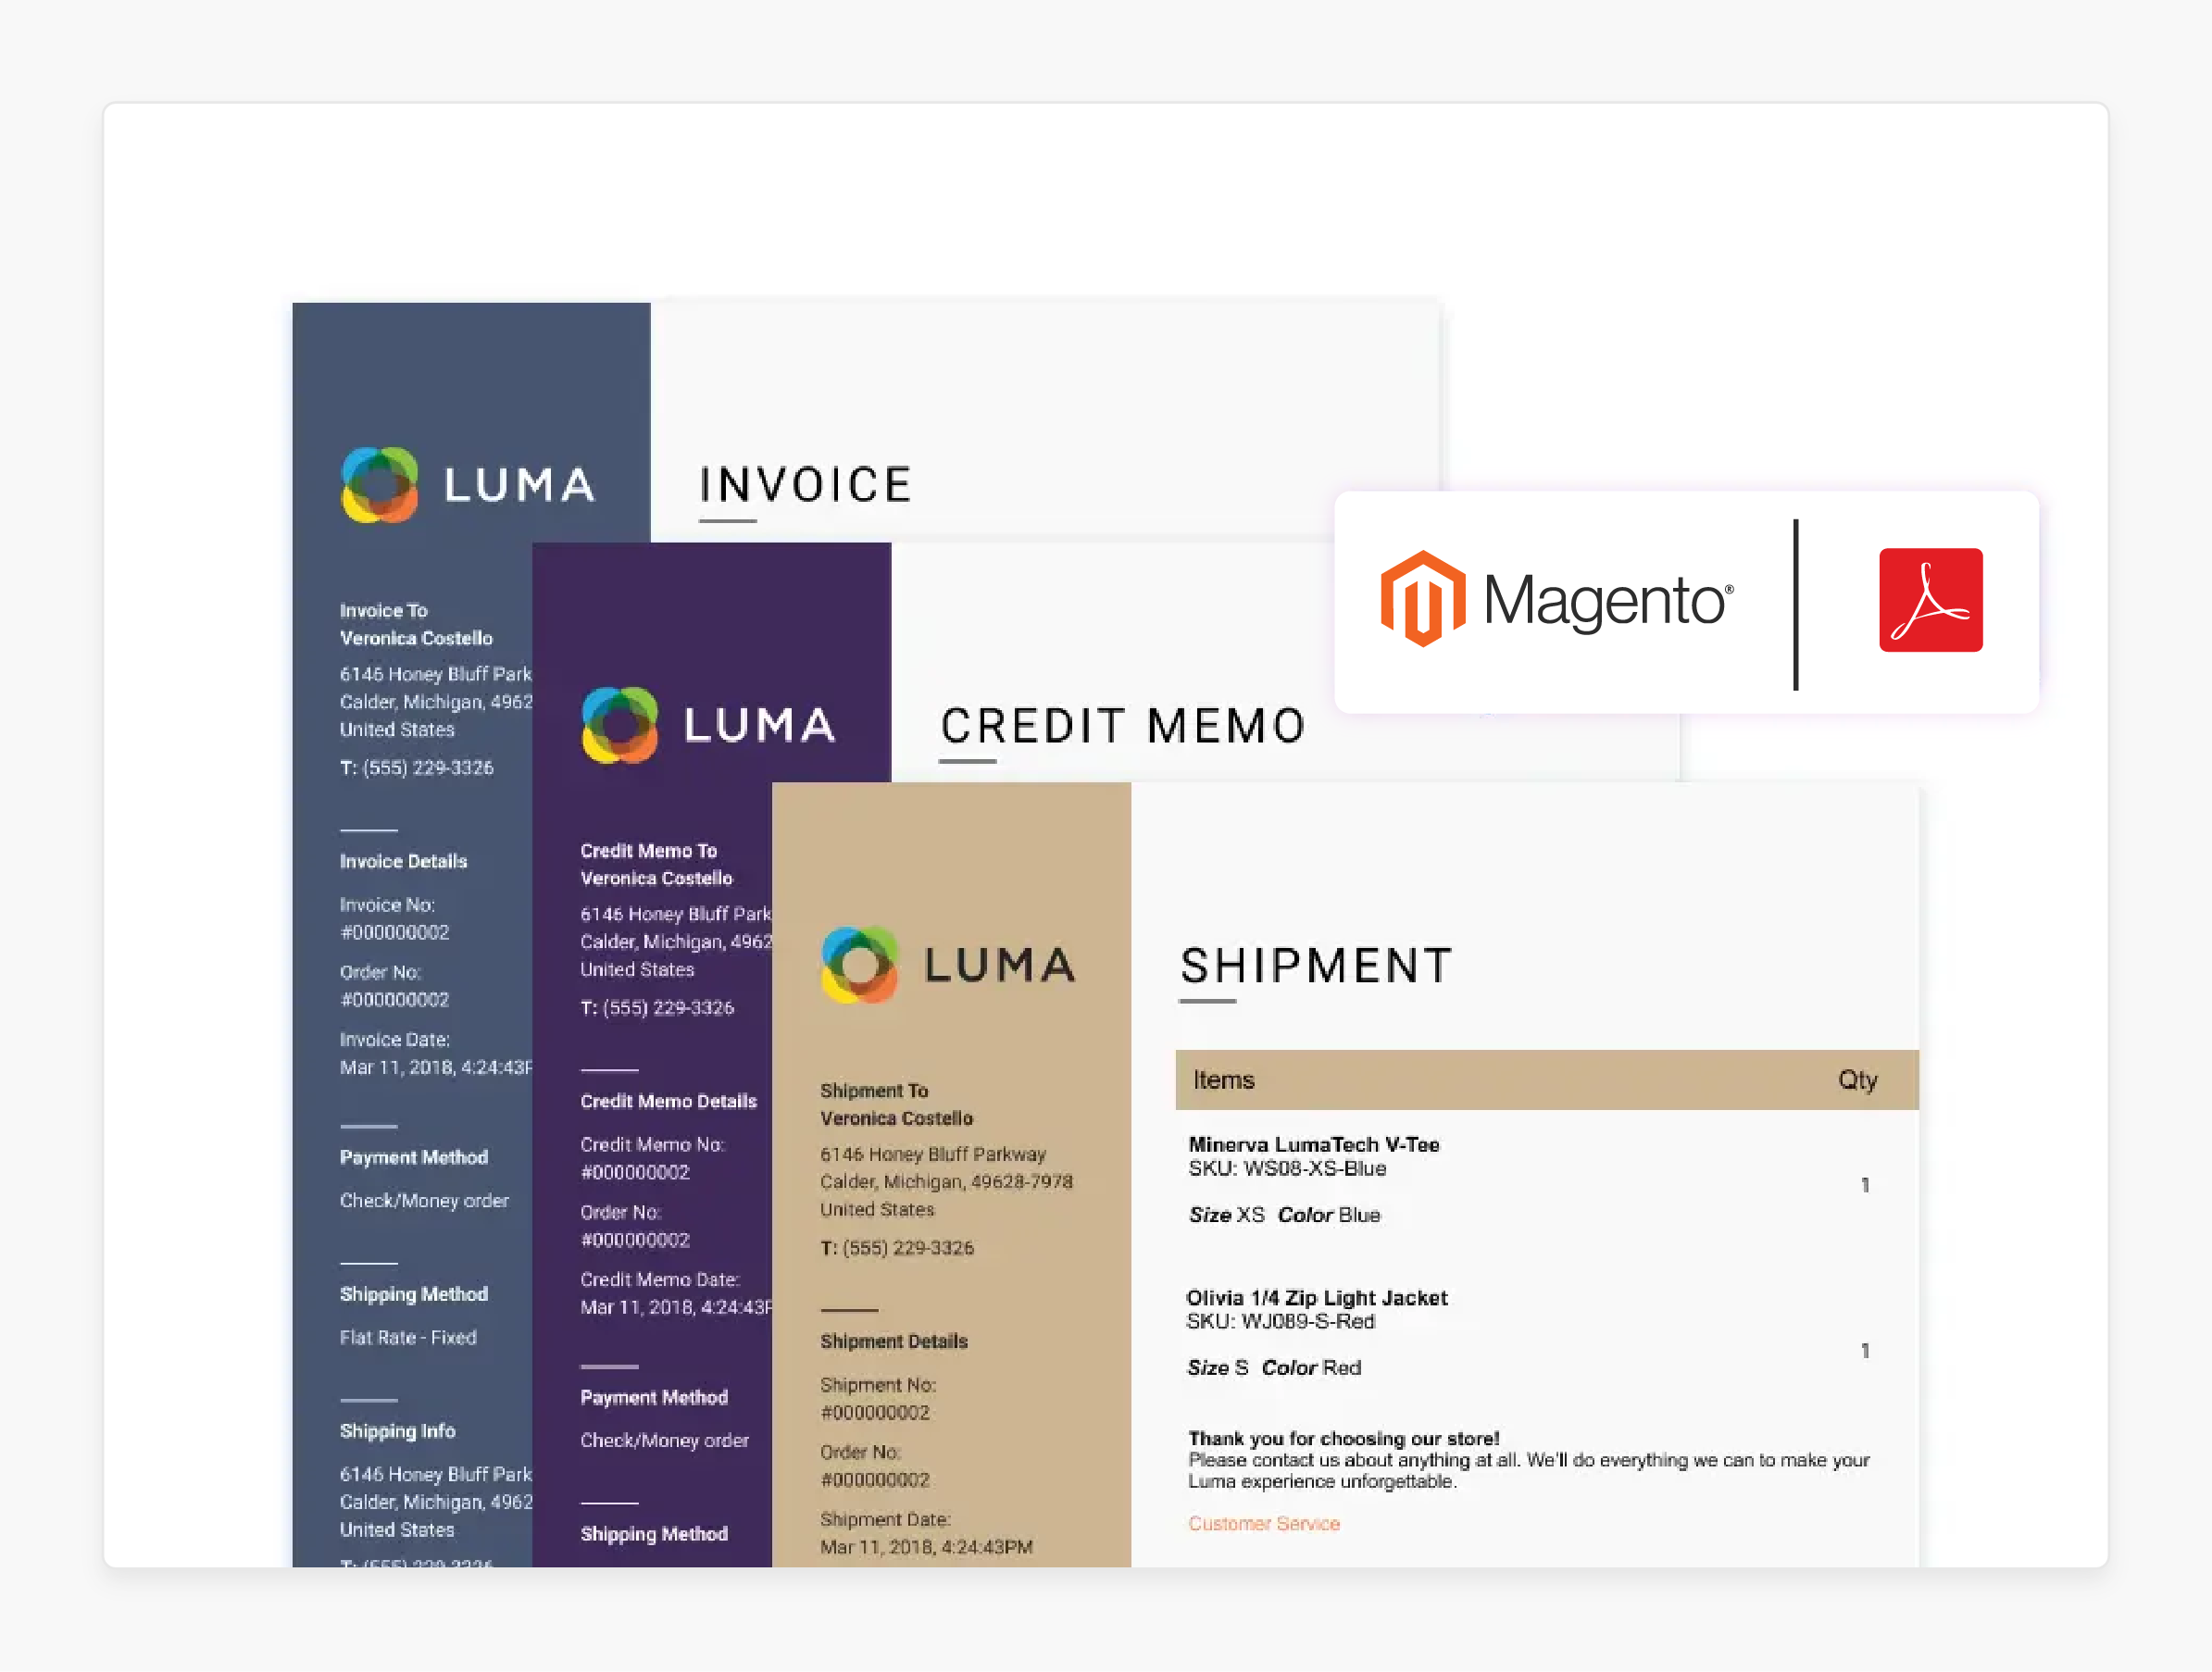Image resolution: width=2212 pixels, height=1672 pixels.
Task: Click Veronica Costello under Credit Memo To
Action: pos(656,878)
